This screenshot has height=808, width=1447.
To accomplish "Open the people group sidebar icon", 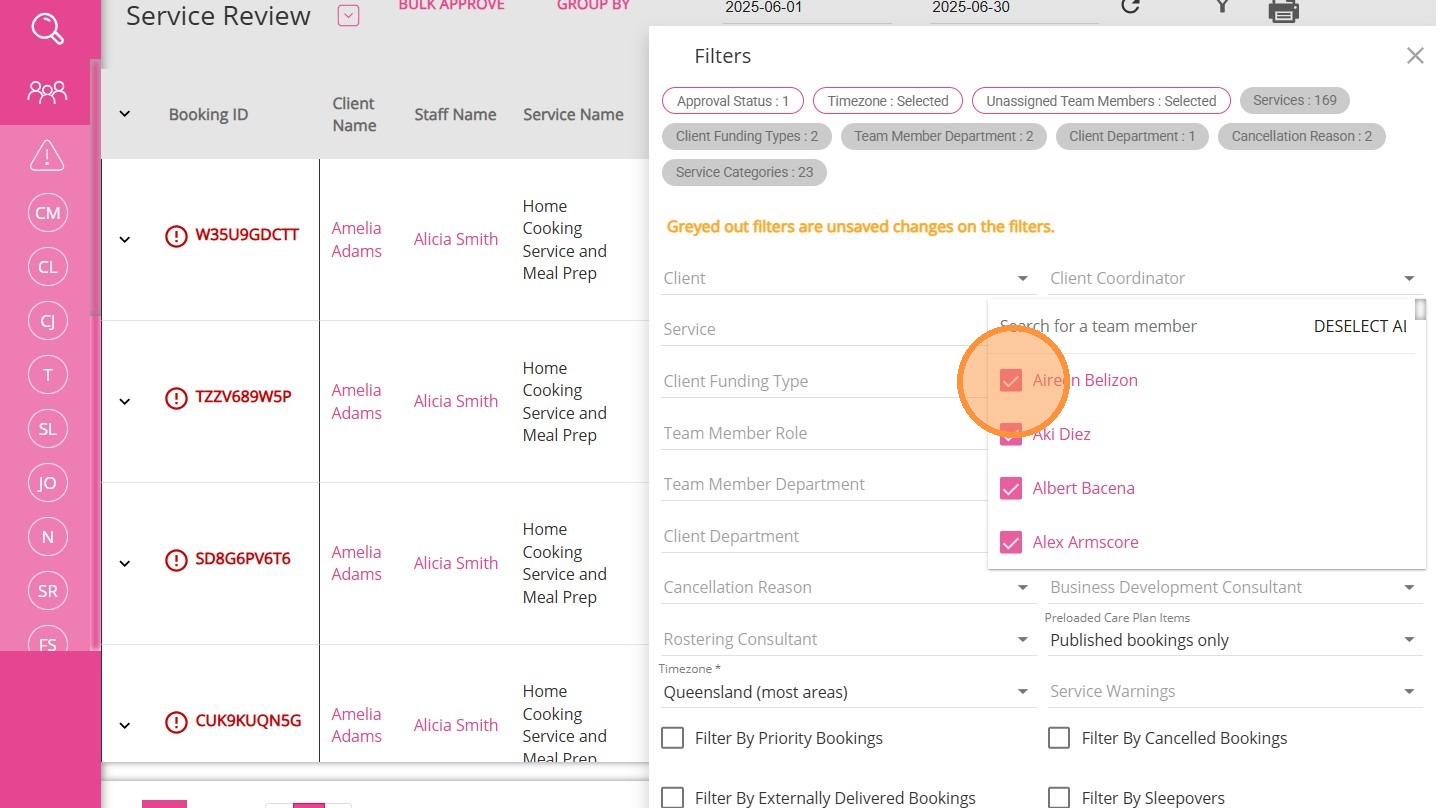I will coord(47,93).
